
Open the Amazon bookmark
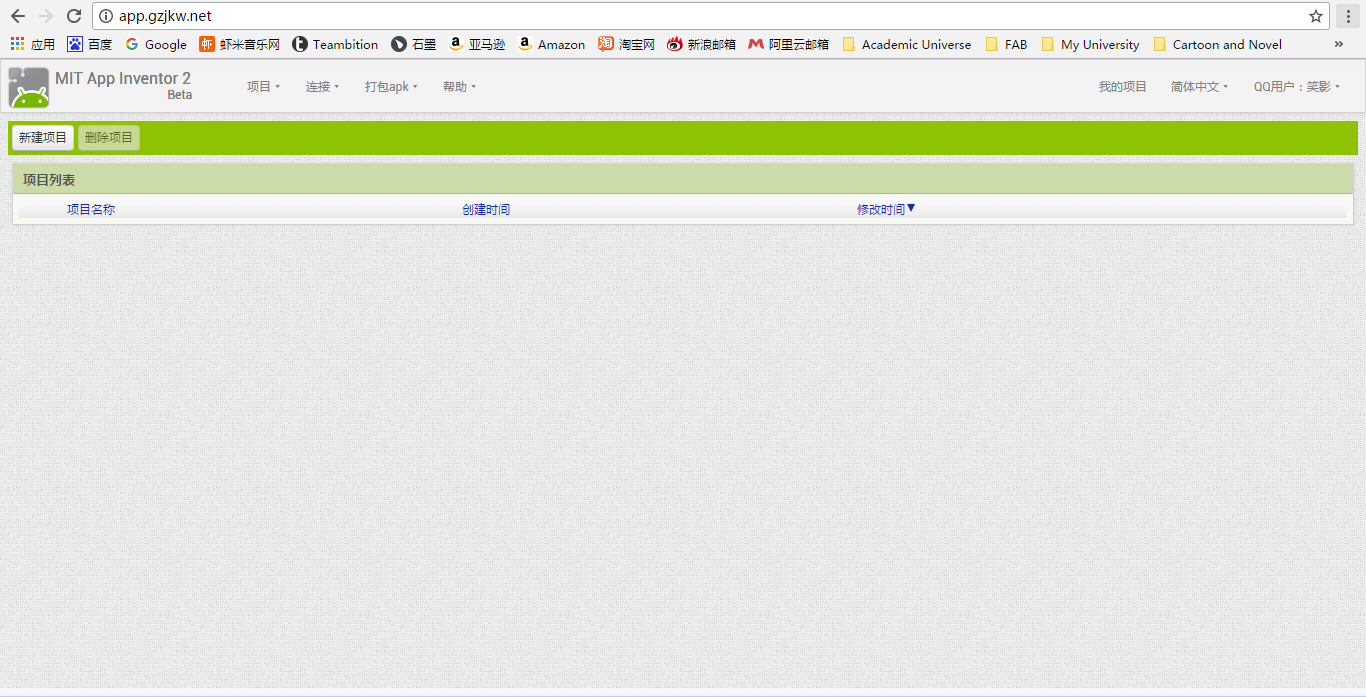click(x=551, y=44)
